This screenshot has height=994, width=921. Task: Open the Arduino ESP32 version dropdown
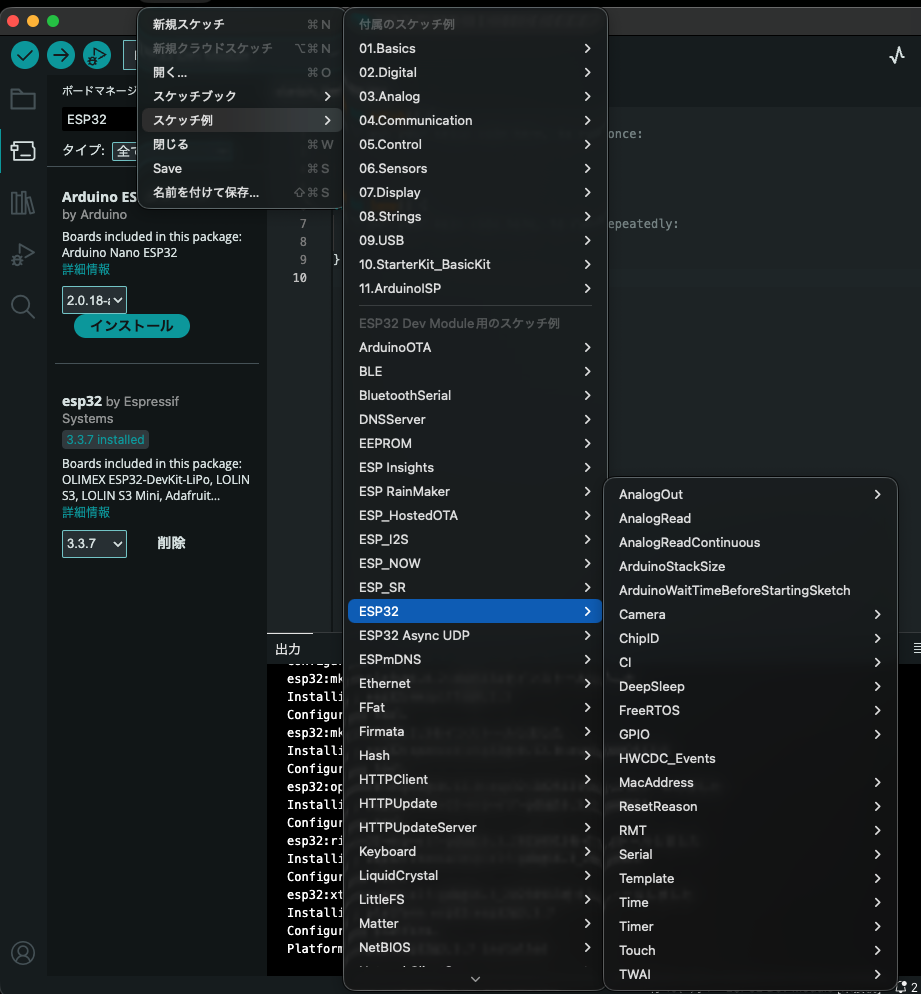[94, 299]
